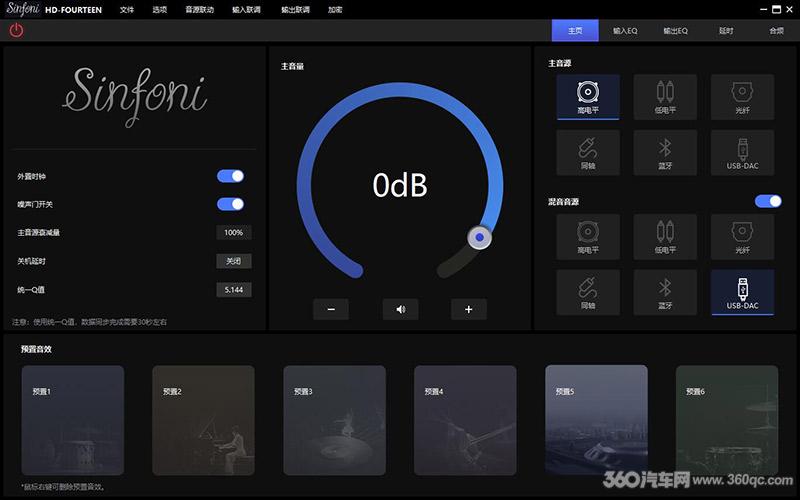The width and height of the screenshot is (800, 500).
Task: Switch to the rightmost 合频 tab
Action: pos(777,31)
